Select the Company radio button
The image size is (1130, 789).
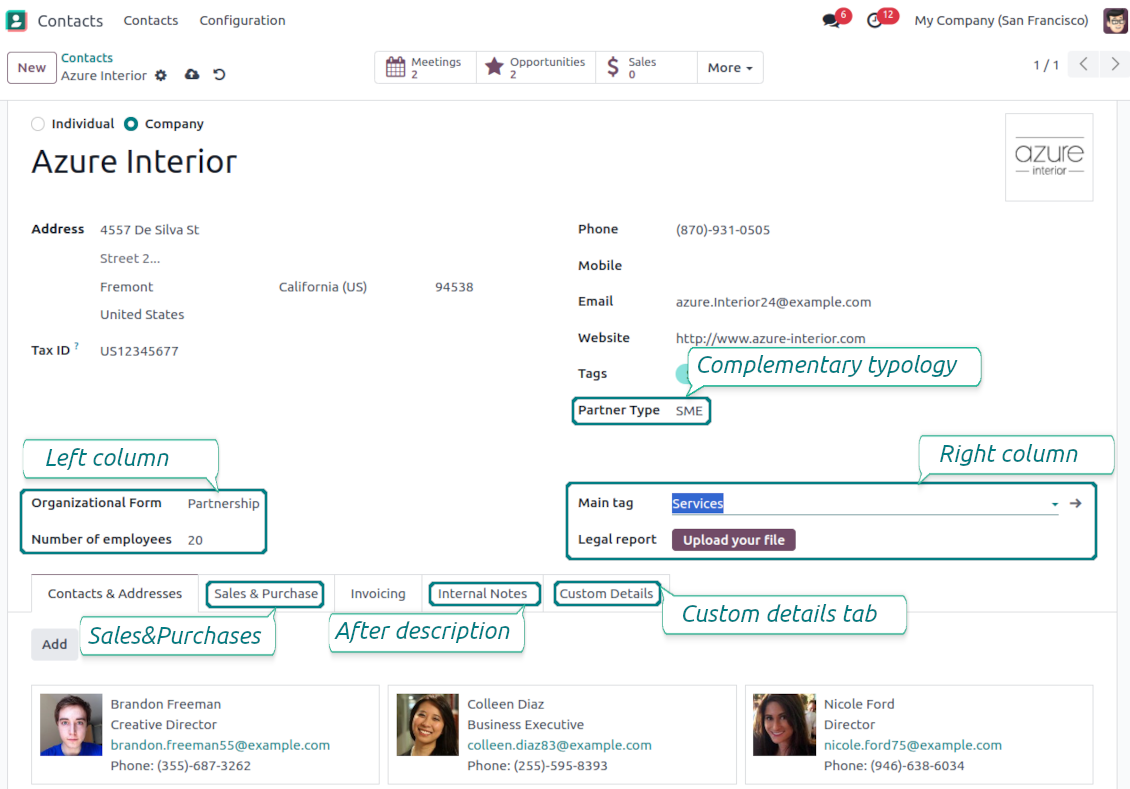130,124
